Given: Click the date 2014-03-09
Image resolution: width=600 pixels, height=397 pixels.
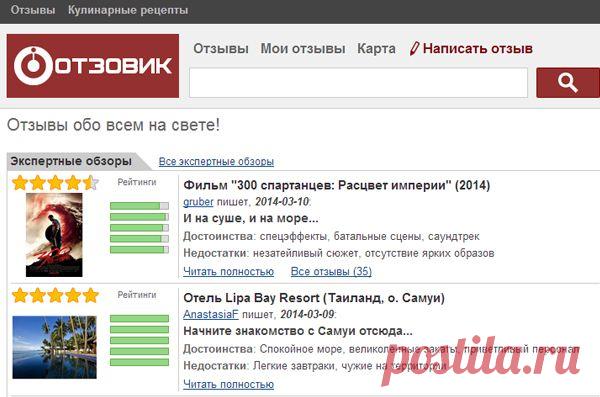Looking at the screenshot, I should [307, 314].
